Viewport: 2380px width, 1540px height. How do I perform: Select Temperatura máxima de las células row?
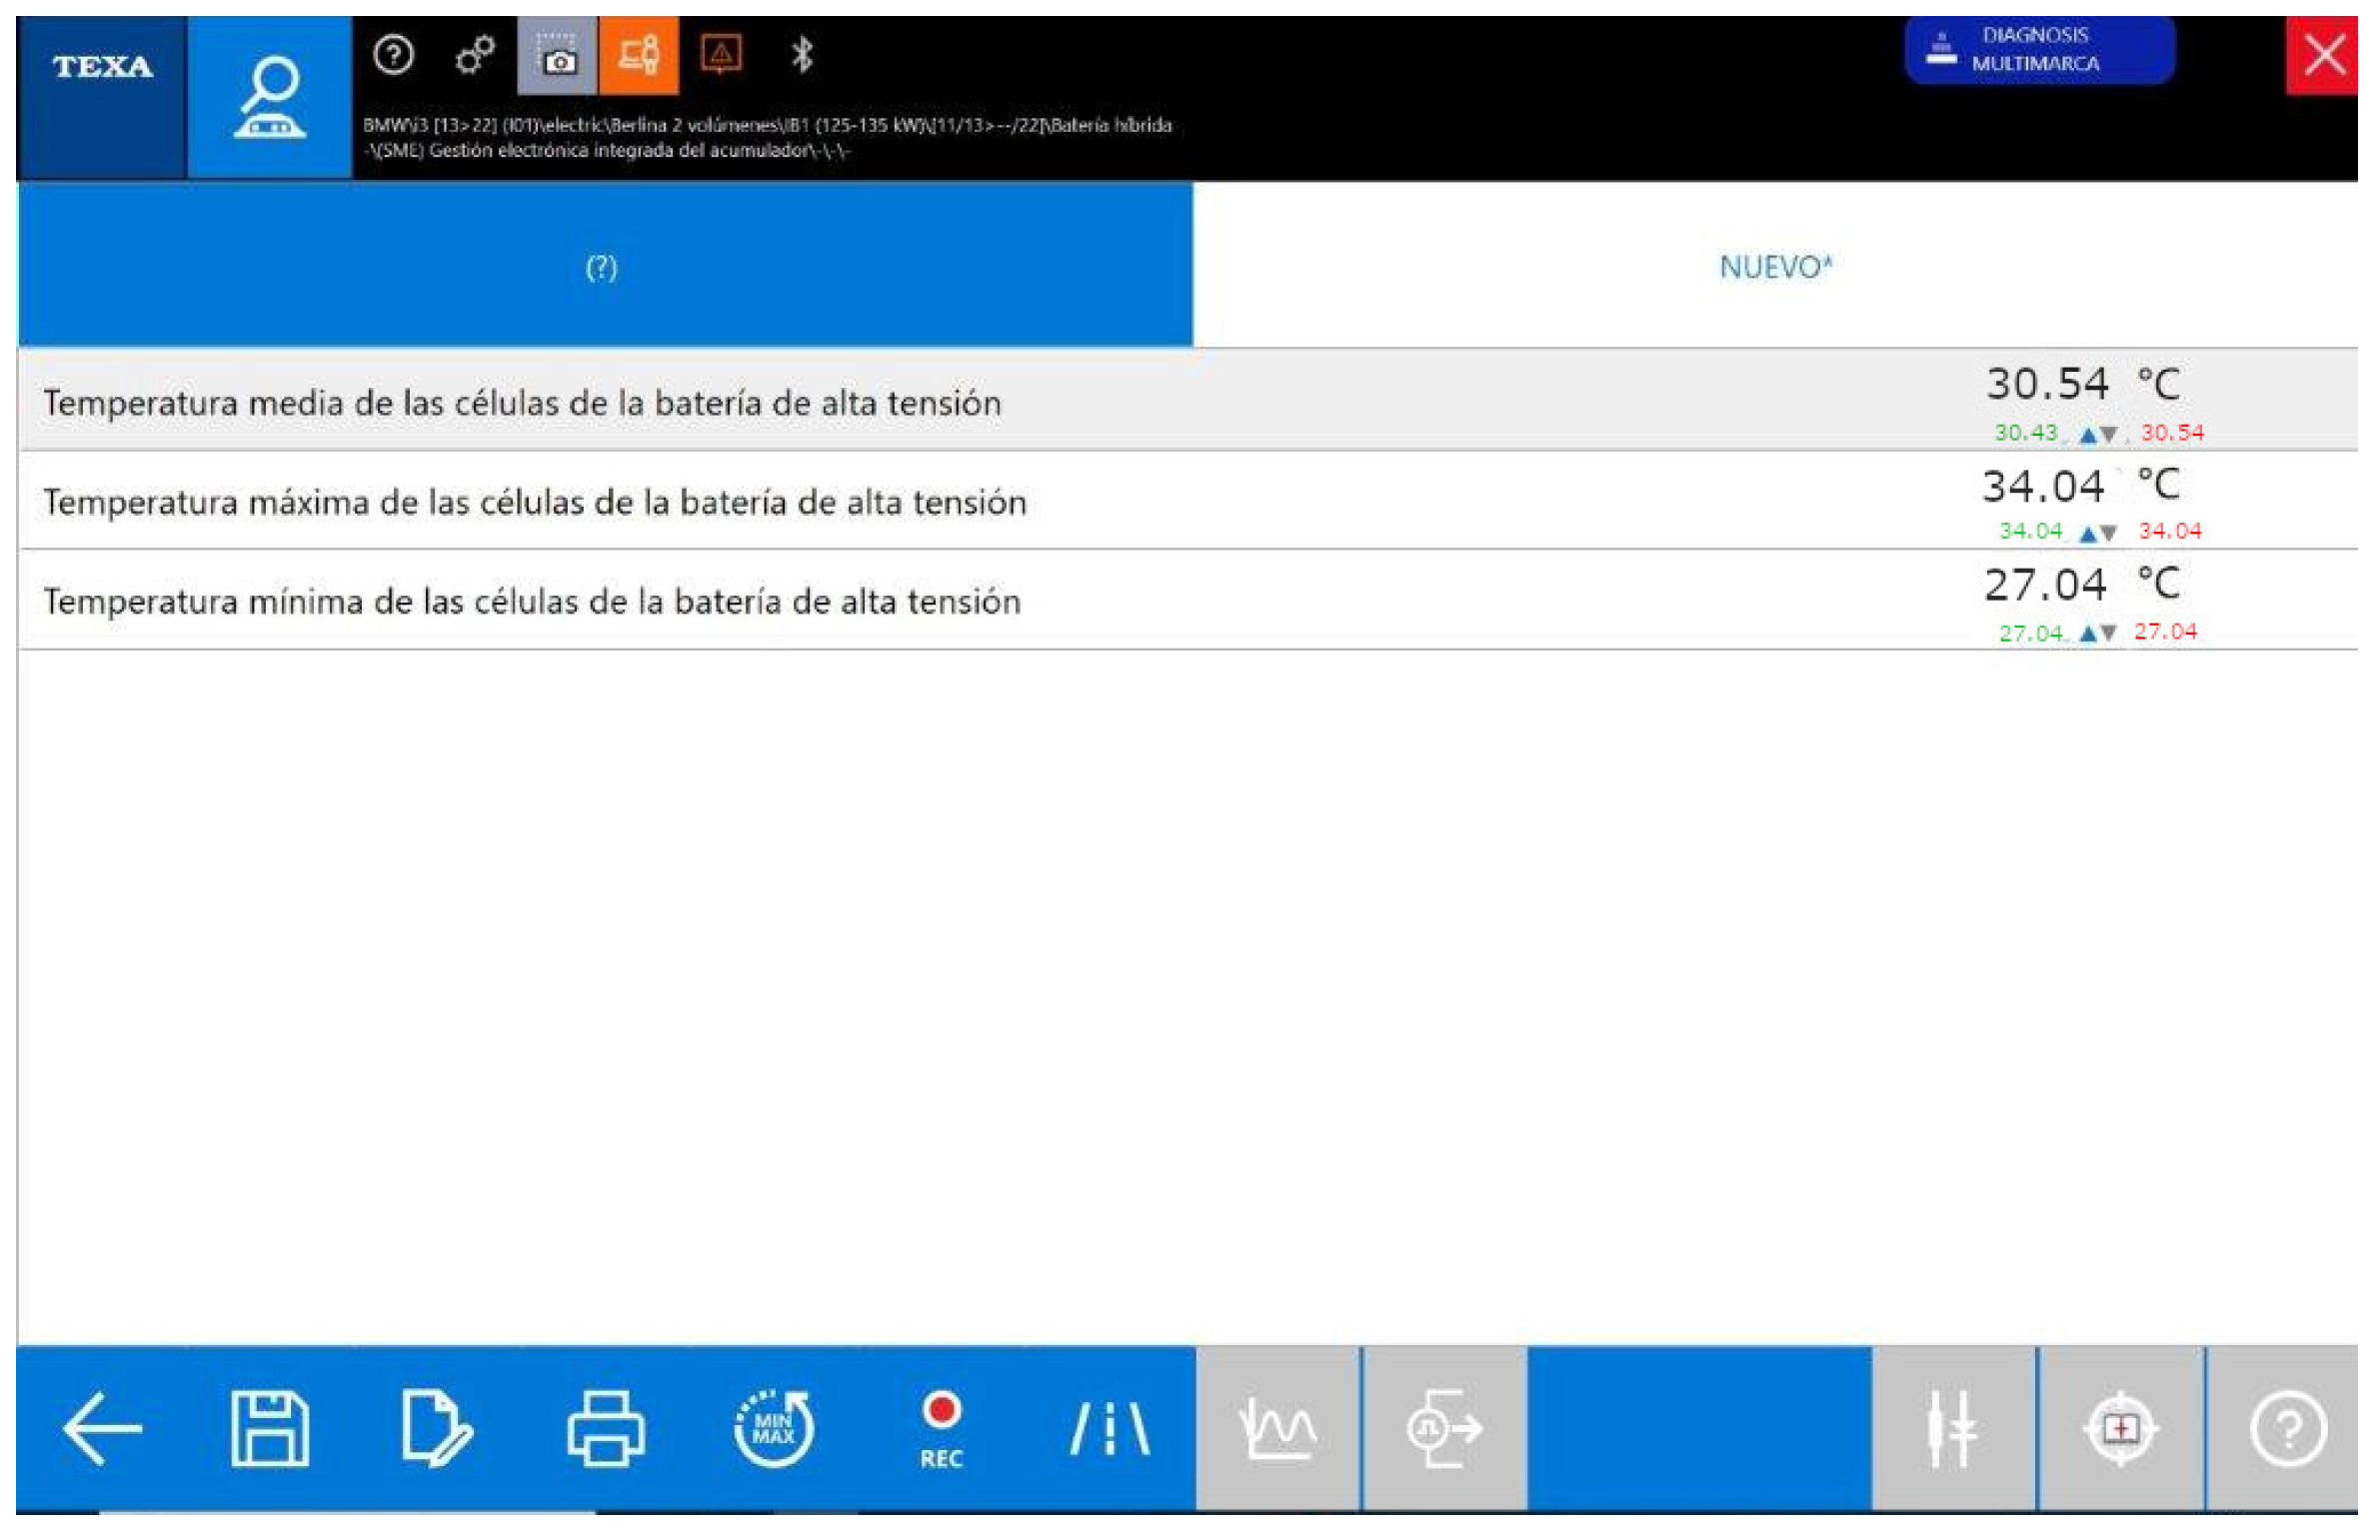[535, 503]
